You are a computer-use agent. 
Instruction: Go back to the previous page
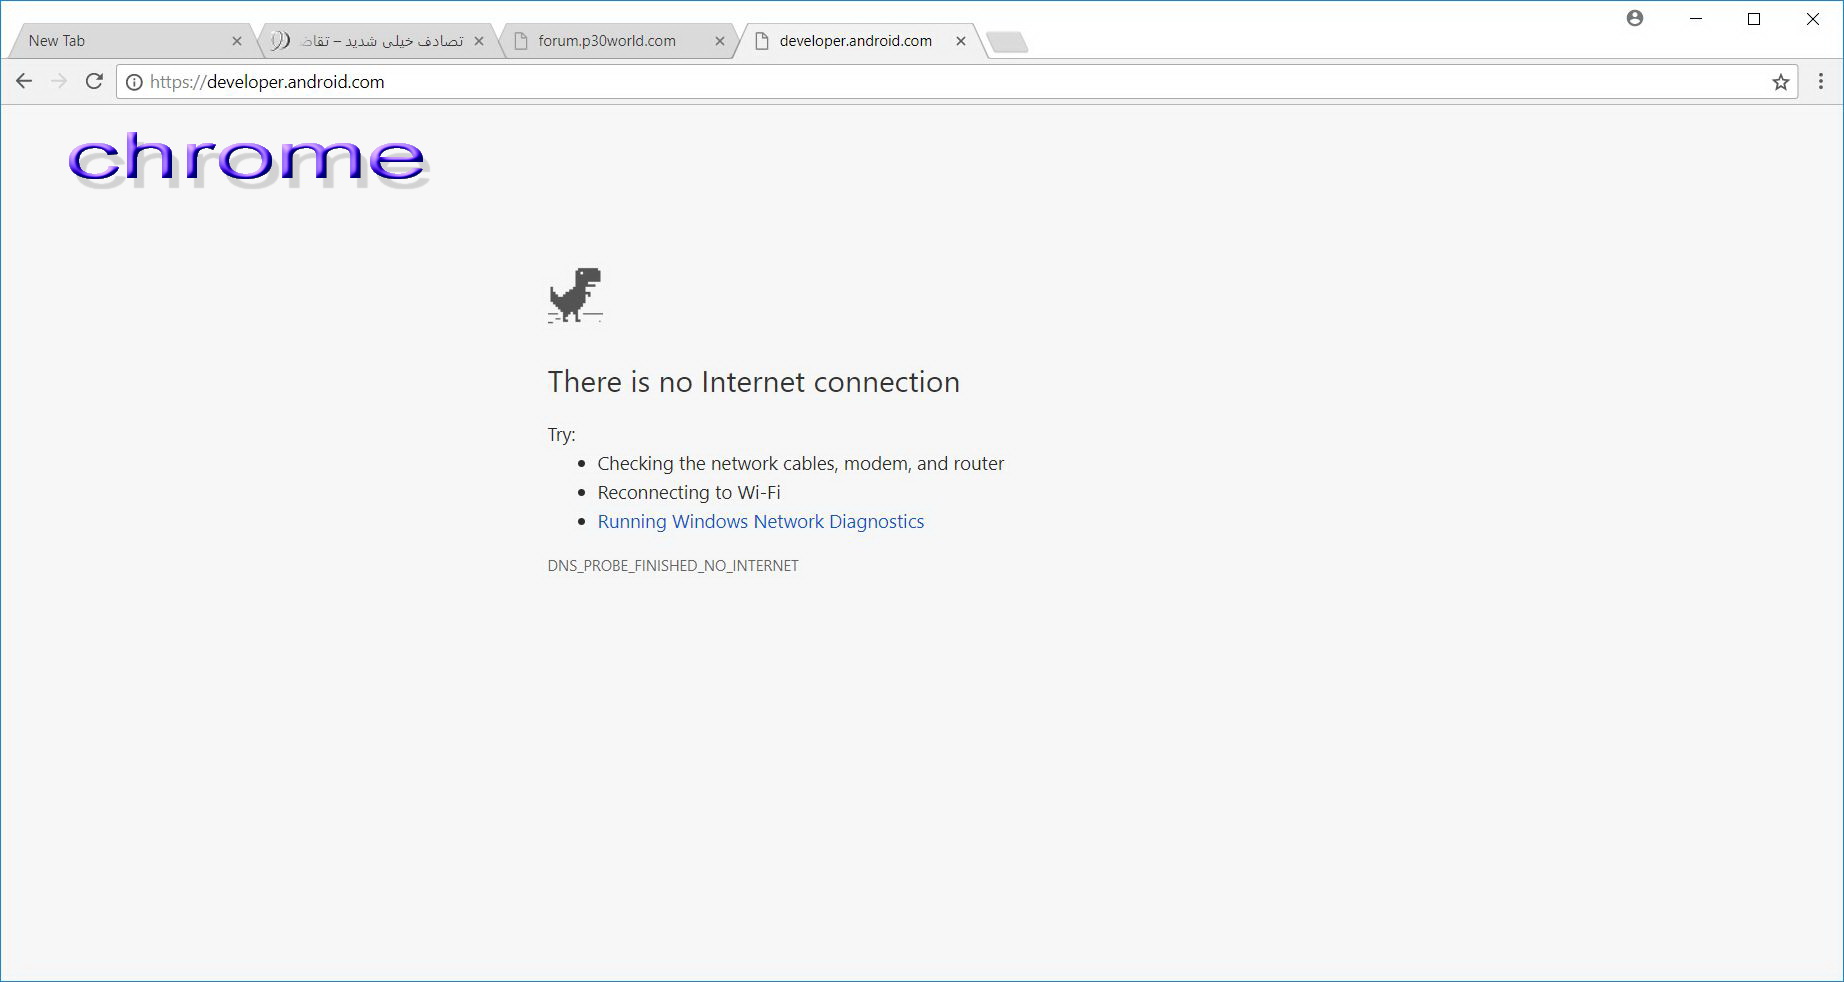tap(24, 82)
